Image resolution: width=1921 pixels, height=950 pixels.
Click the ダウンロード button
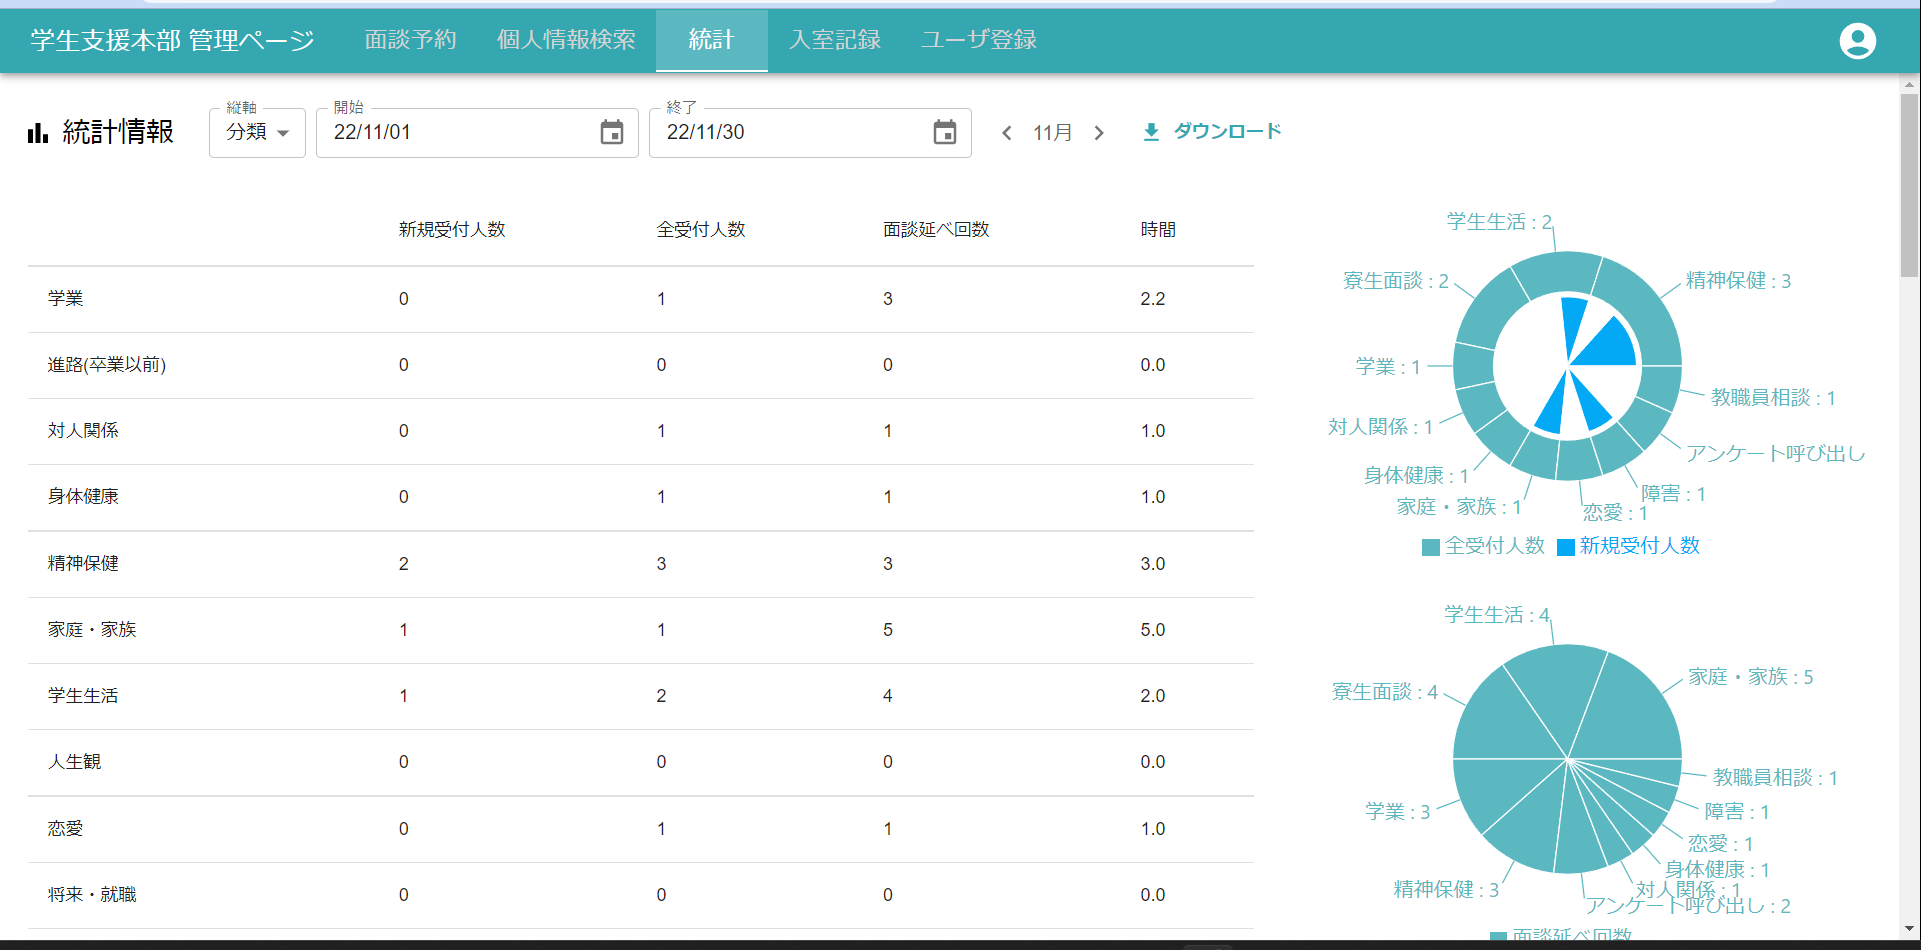[x=1211, y=132]
